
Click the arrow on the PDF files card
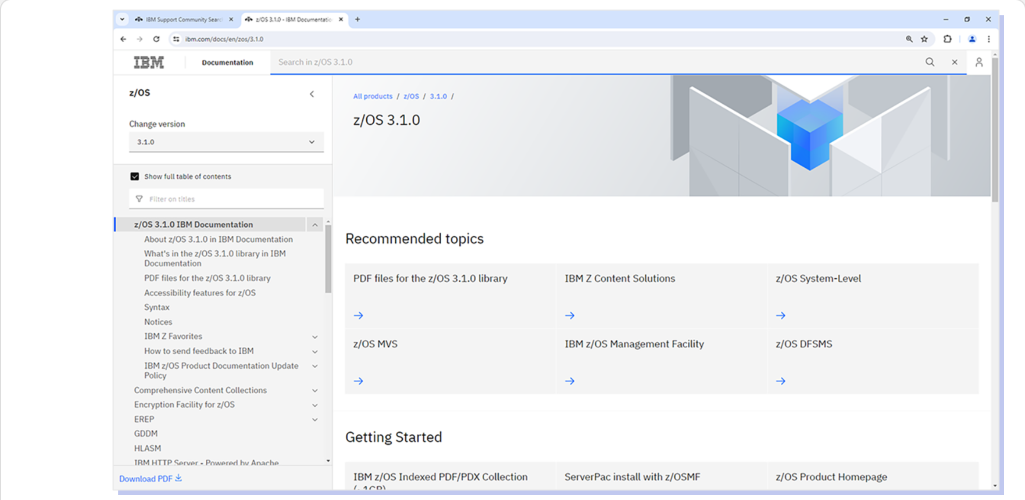point(358,315)
